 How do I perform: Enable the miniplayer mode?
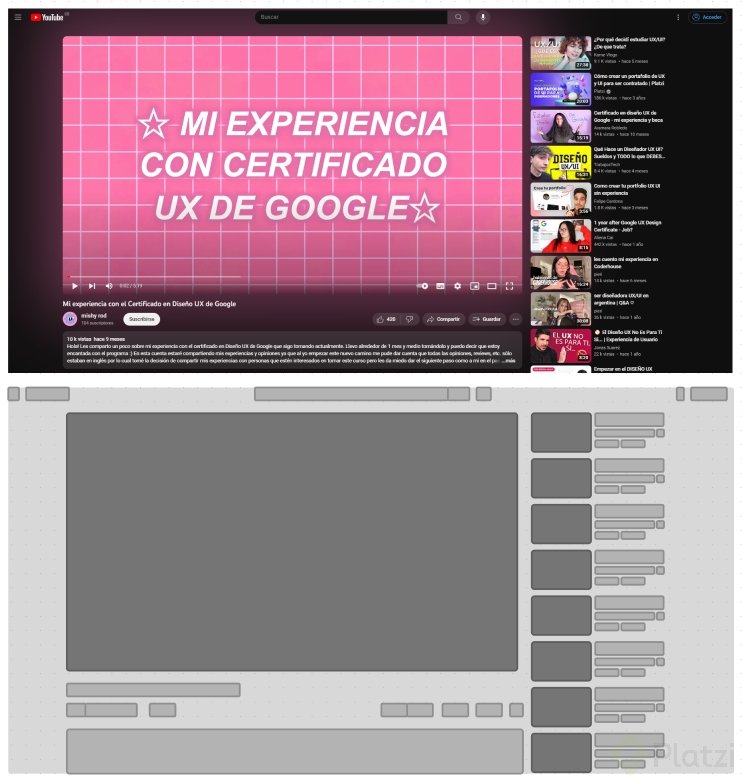click(x=474, y=286)
